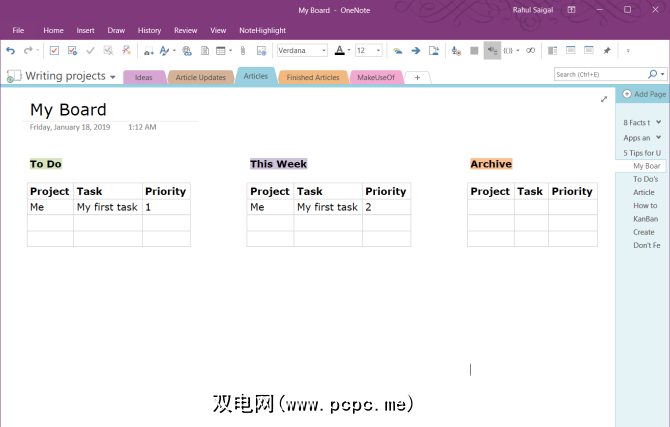The height and width of the screenshot is (427, 670).
Task: Click the paperclip attach file icon
Action: point(242,50)
